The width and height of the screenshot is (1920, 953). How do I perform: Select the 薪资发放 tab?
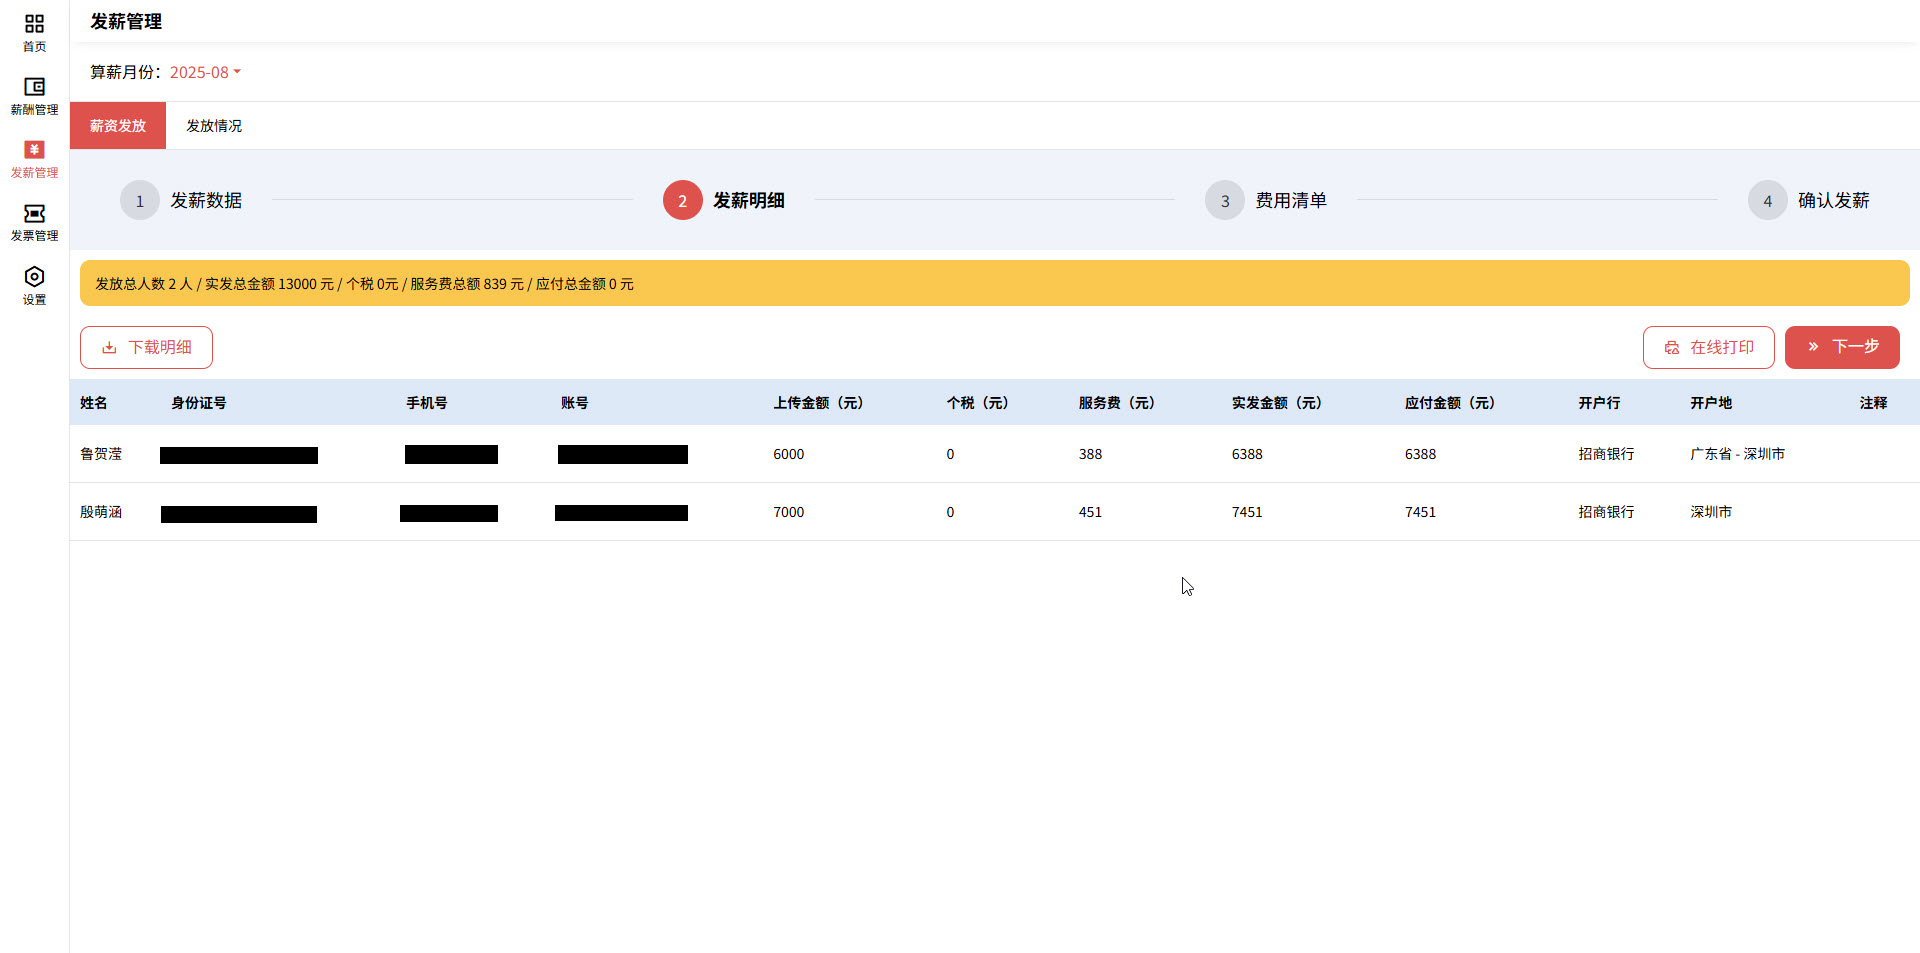[x=118, y=126]
